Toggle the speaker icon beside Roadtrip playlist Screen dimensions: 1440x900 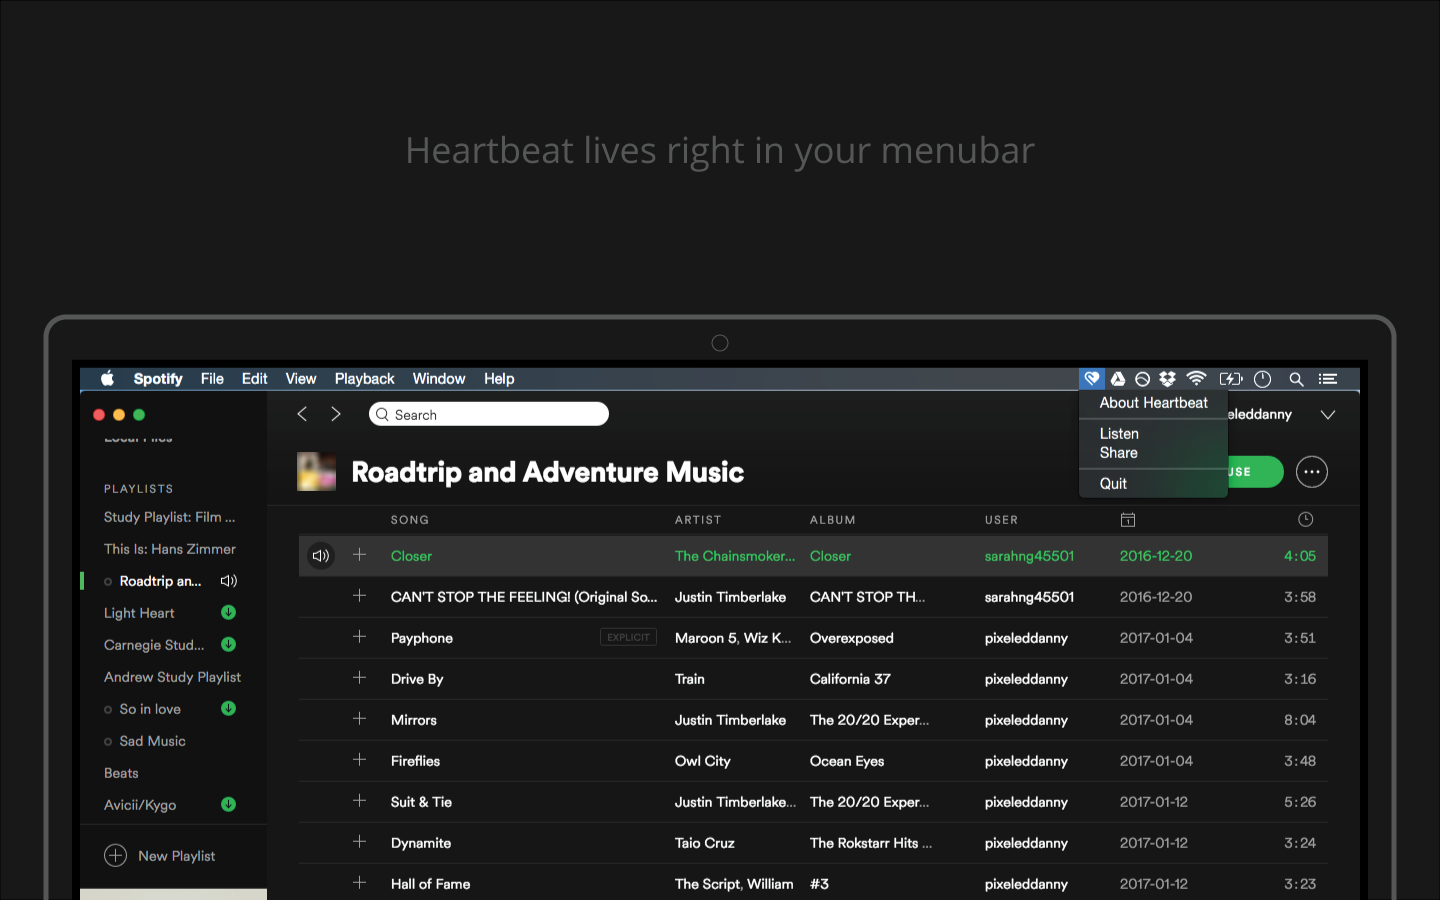click(x=228, y=580)
